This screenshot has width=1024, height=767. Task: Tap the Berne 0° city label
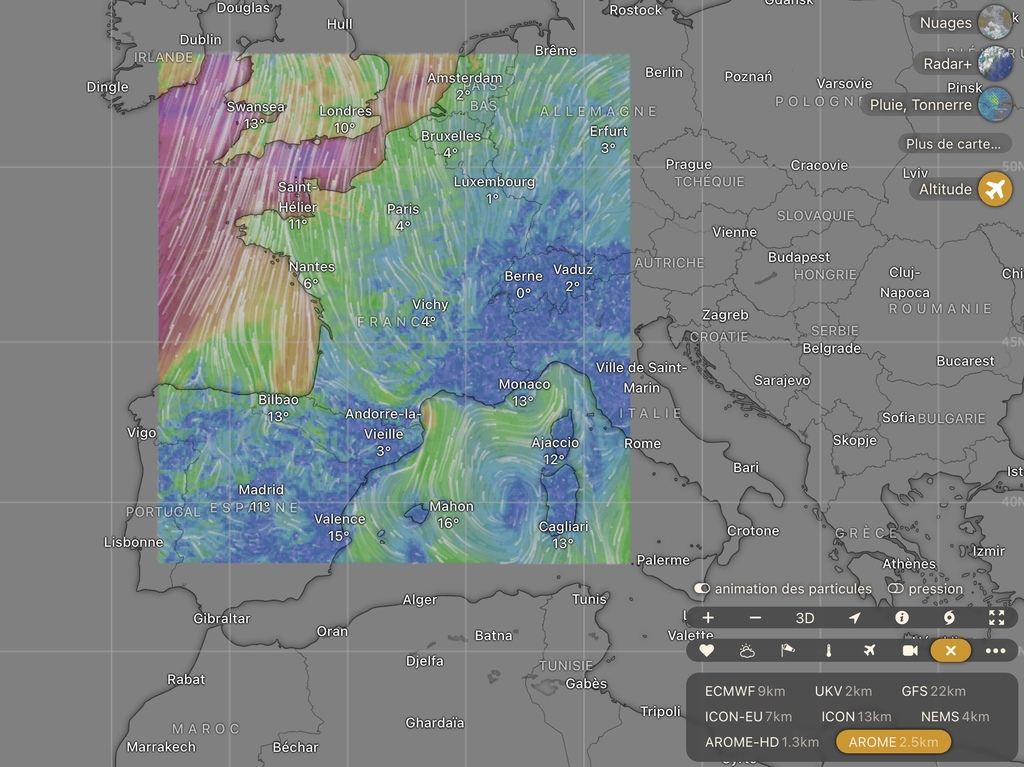pos(523,284)
